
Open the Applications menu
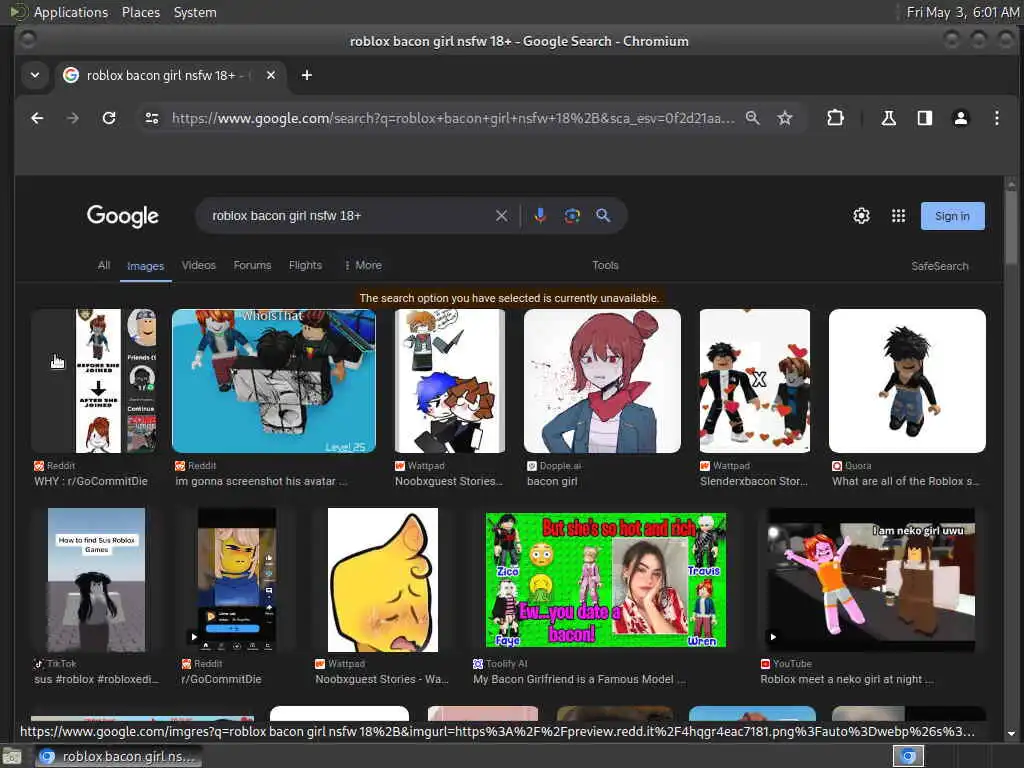click(x=71, y=12)
